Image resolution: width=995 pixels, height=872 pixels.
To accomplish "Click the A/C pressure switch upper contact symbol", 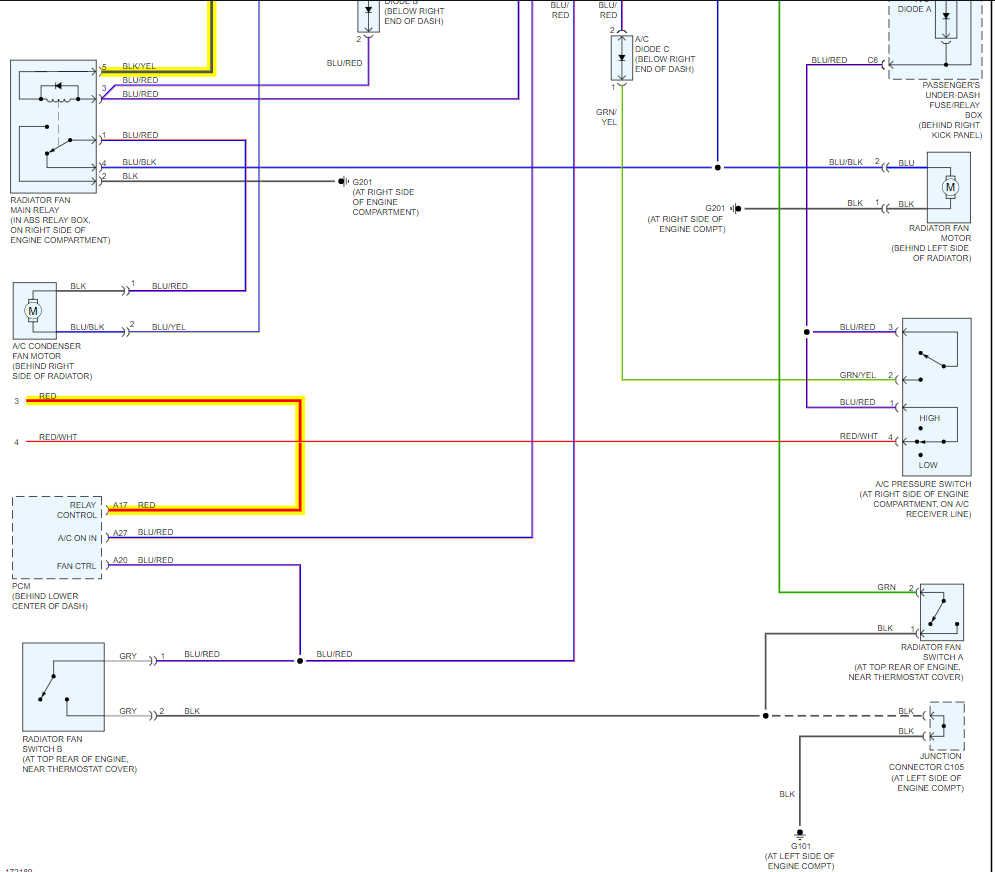I will (x=931, y=360).
